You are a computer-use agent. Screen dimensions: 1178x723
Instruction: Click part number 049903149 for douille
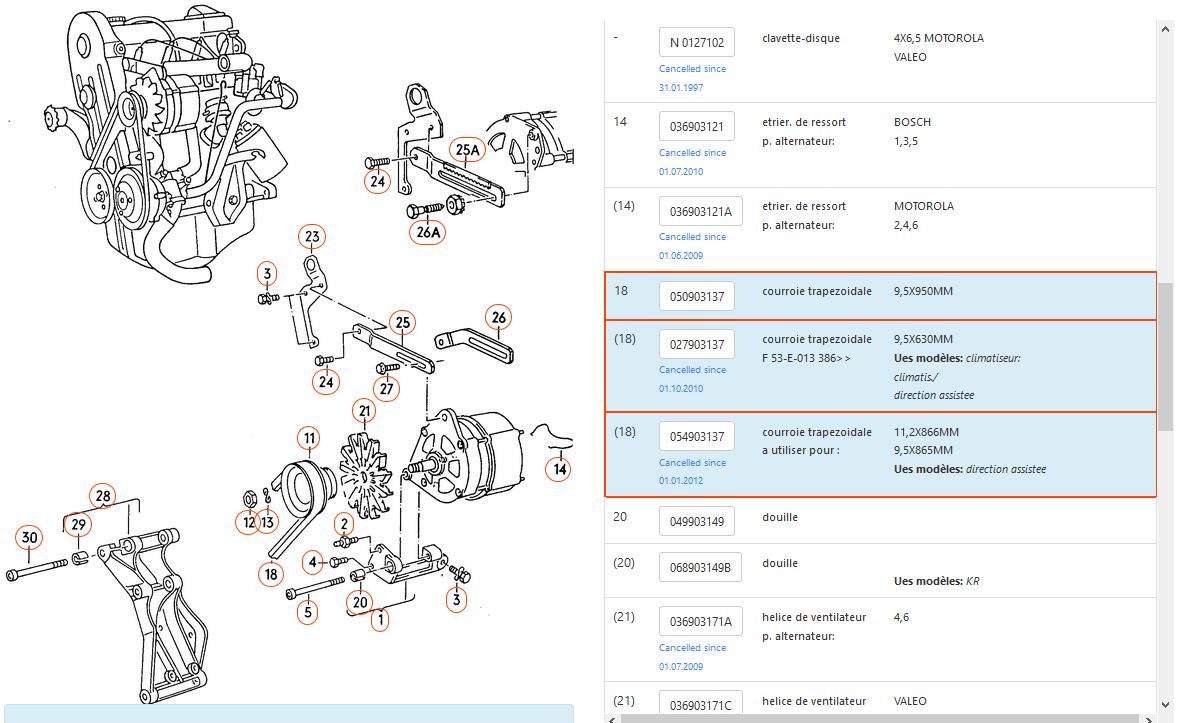(x=697, y=521)
